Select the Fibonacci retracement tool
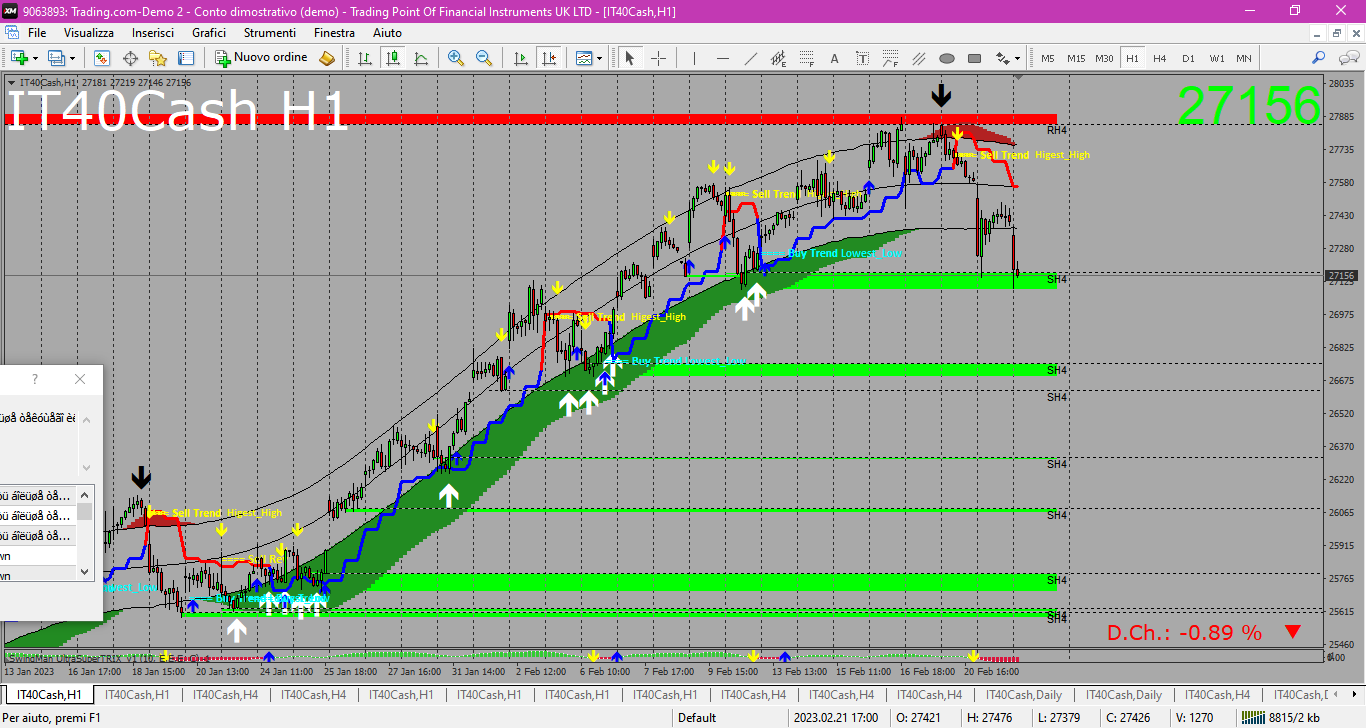The width and height of the screenshot is (1366, 728). click(x=806, y=58)
